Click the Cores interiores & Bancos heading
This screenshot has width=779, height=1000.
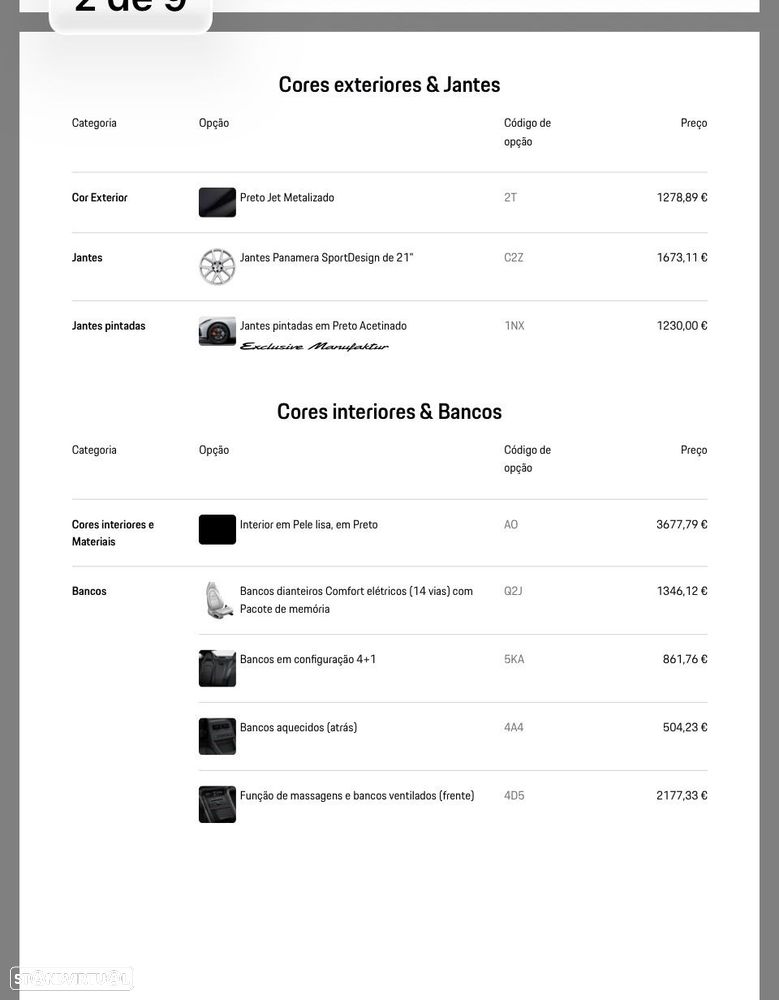click(x=389, y=412)
